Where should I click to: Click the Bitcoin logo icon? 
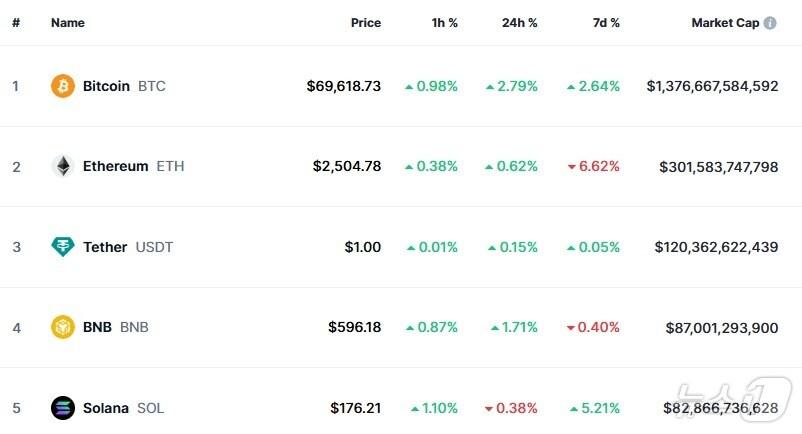pos(63,86)
